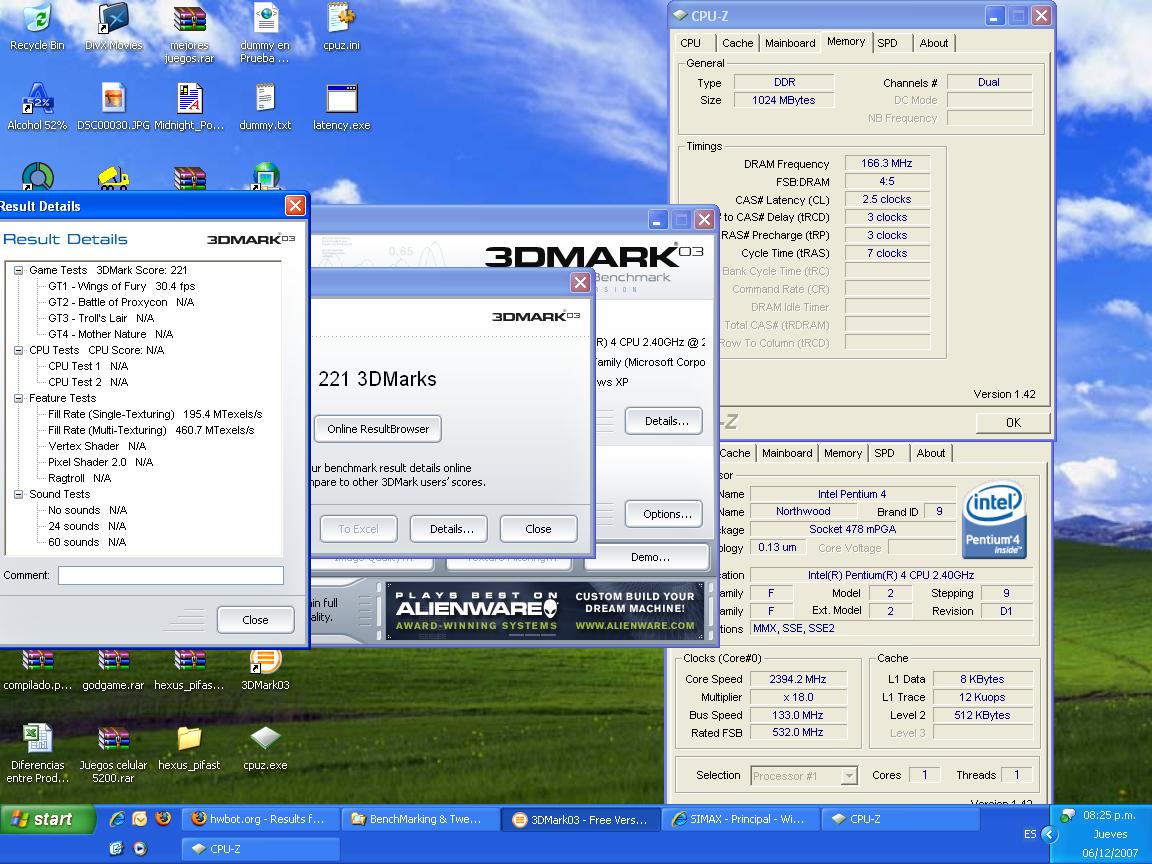Select the cpuz.ini file icon

[x=342, y=28]
